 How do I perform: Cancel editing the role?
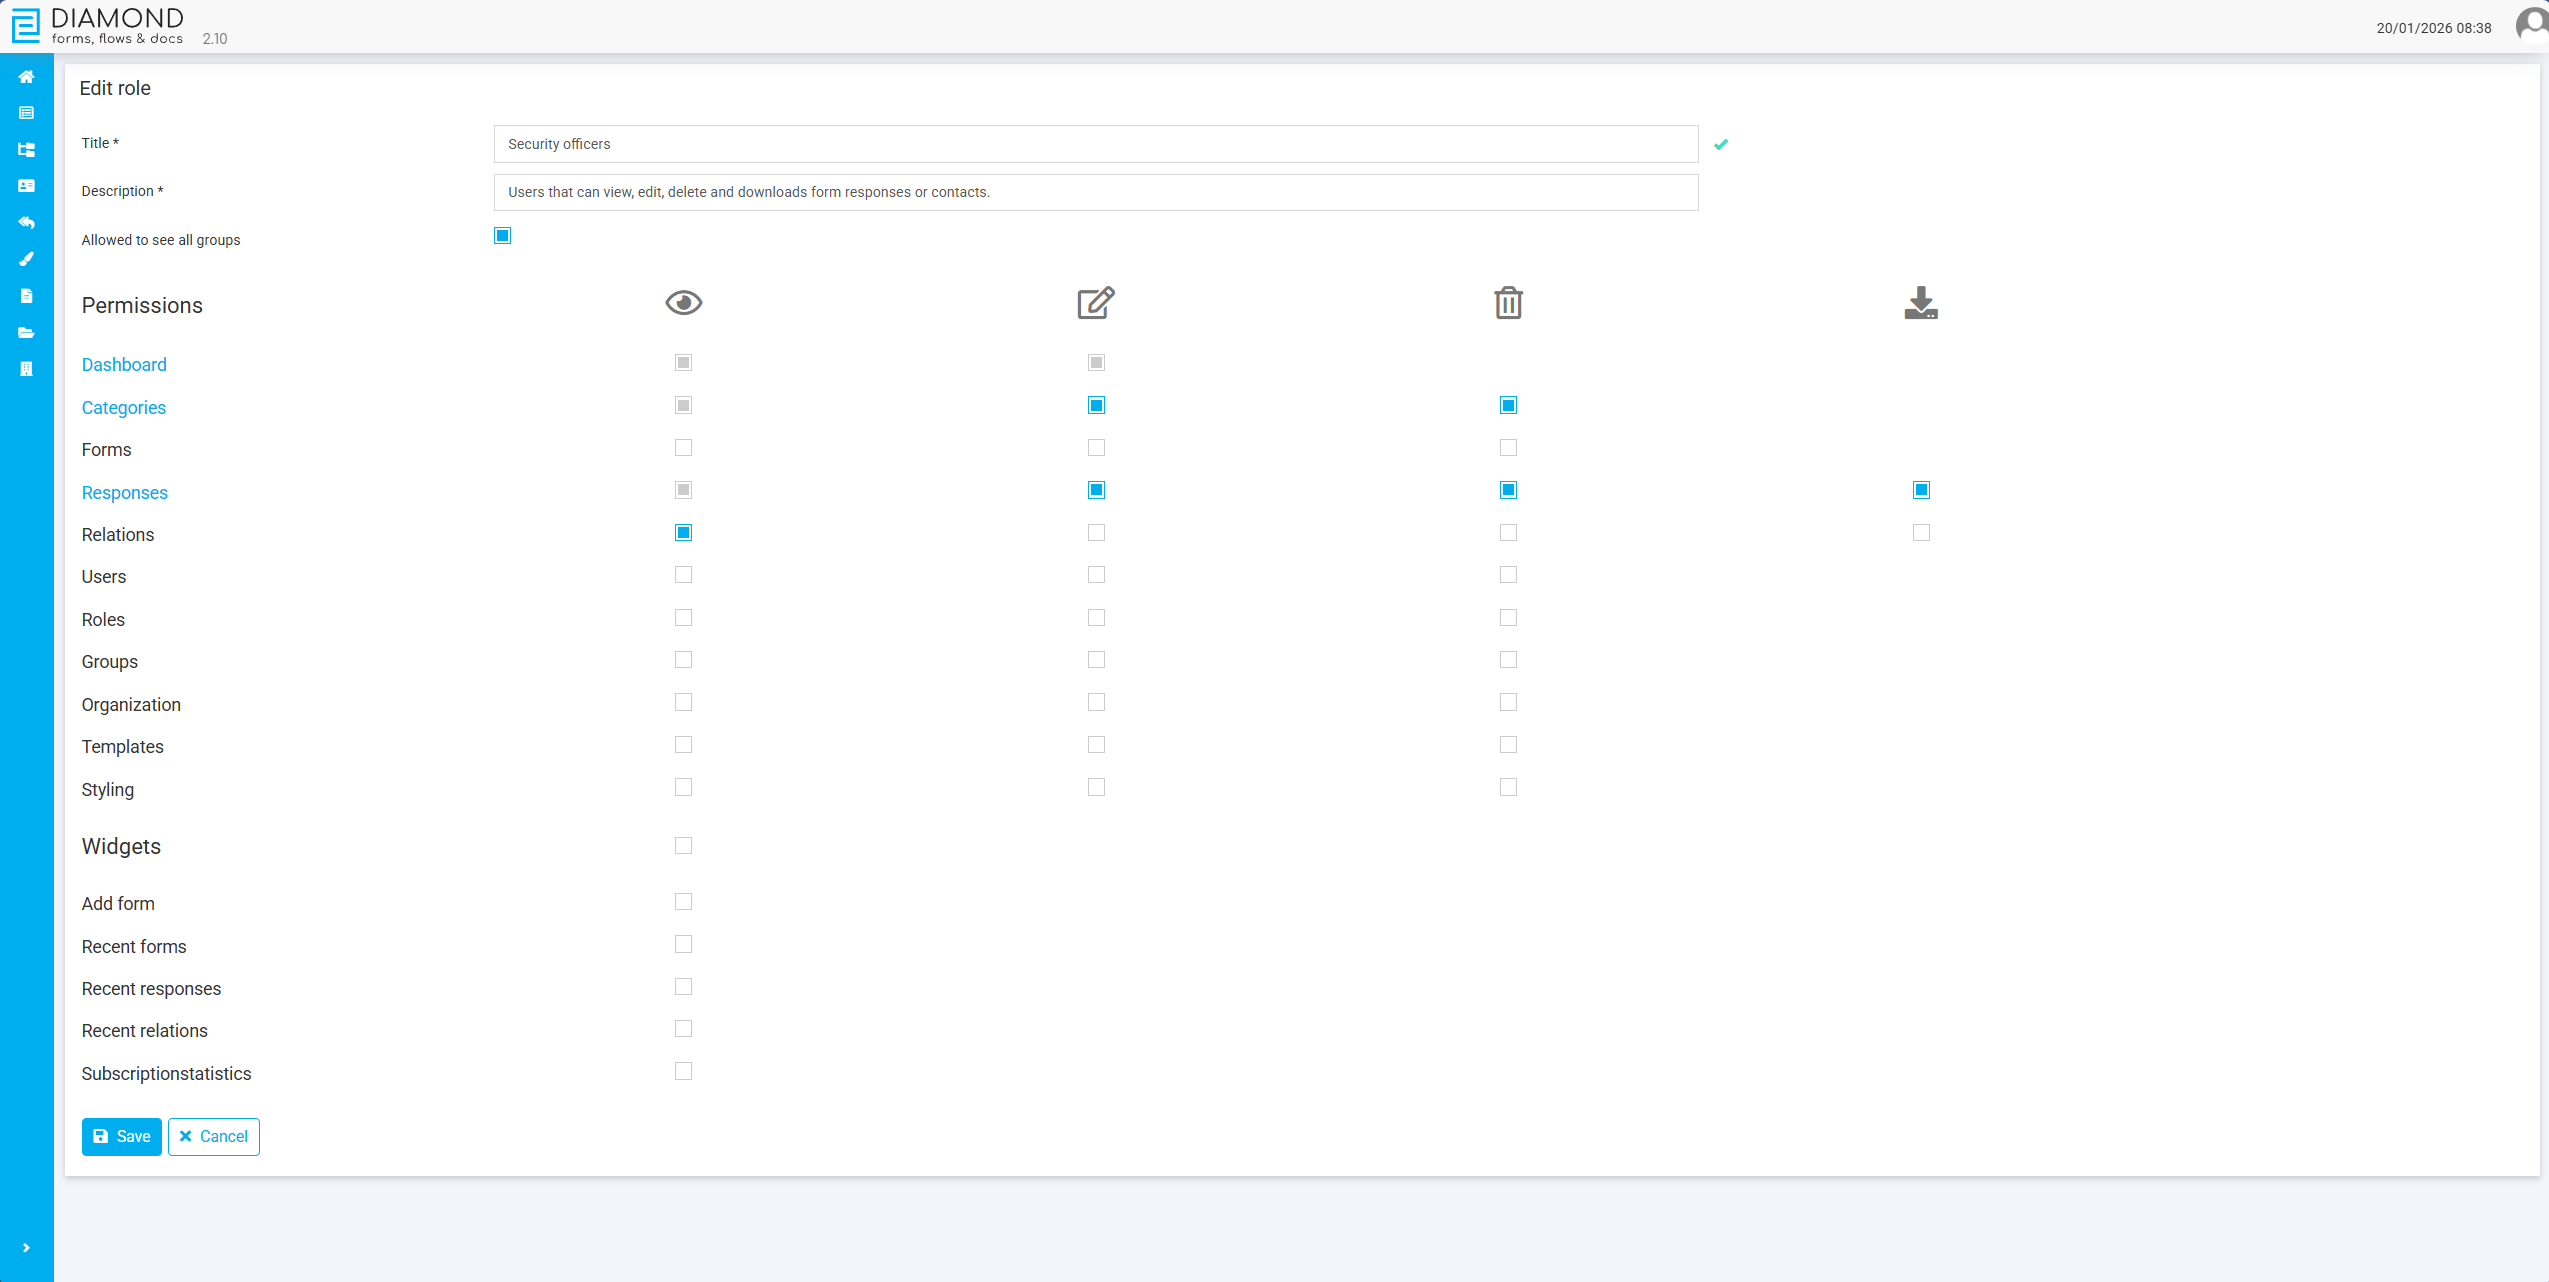coord(214,1136)
